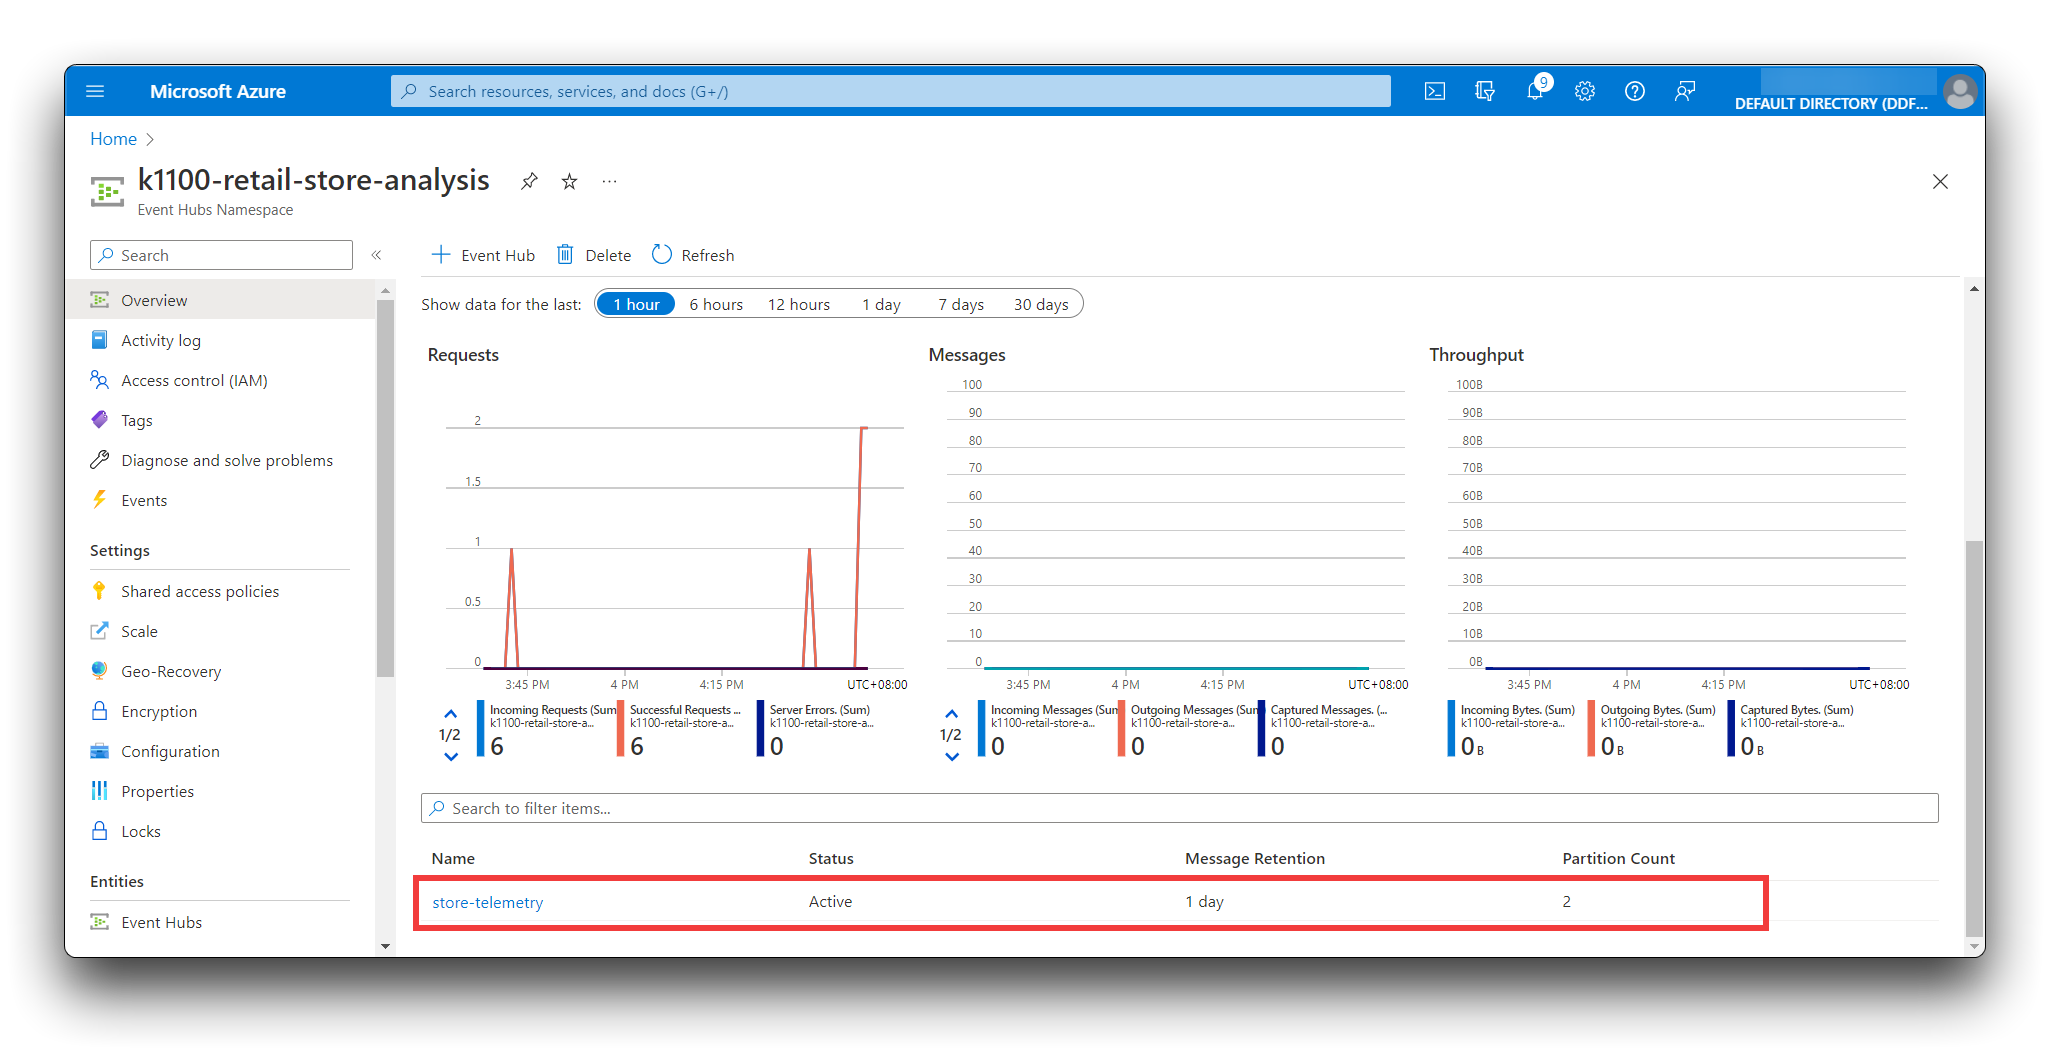Sort table by Status column
The image size is (2050, 1054).
[831, 858]
